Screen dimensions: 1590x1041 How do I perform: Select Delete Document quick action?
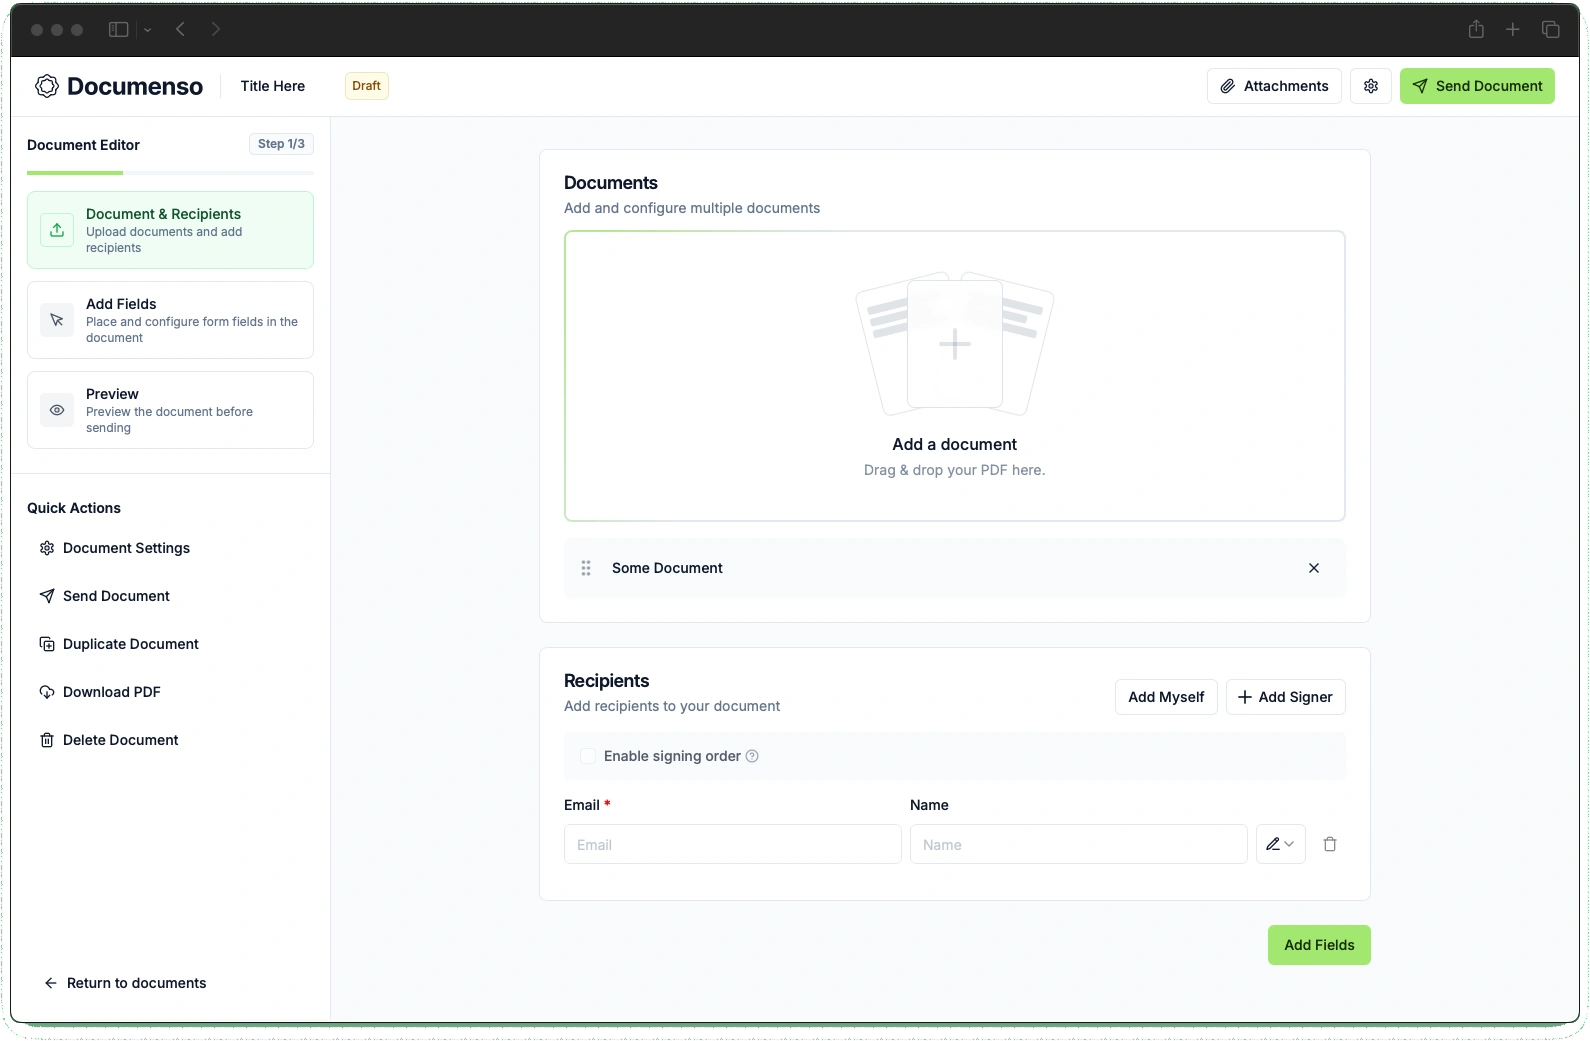(108, 740)
